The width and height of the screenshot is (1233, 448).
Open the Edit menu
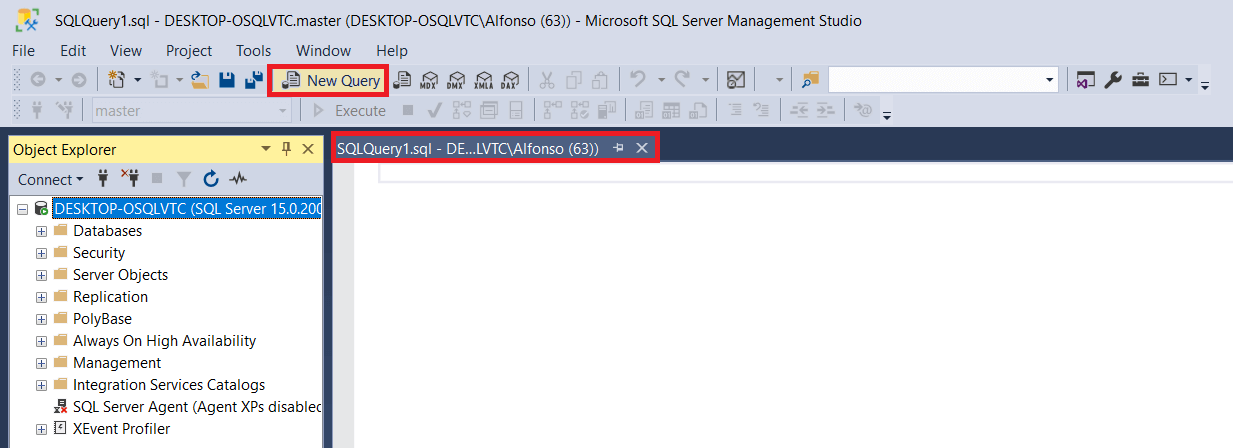click(73, 50)
